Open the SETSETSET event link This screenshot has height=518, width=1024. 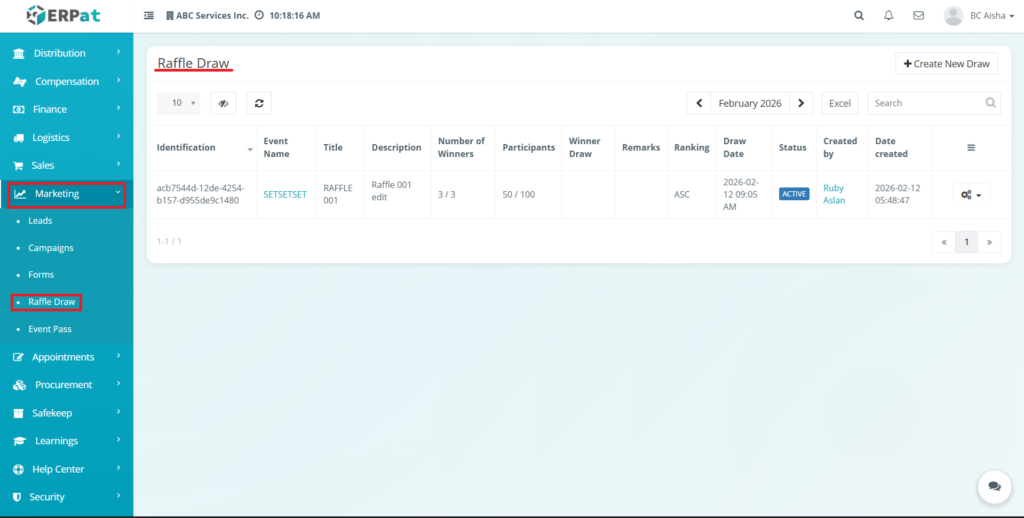tap(285, 195)
